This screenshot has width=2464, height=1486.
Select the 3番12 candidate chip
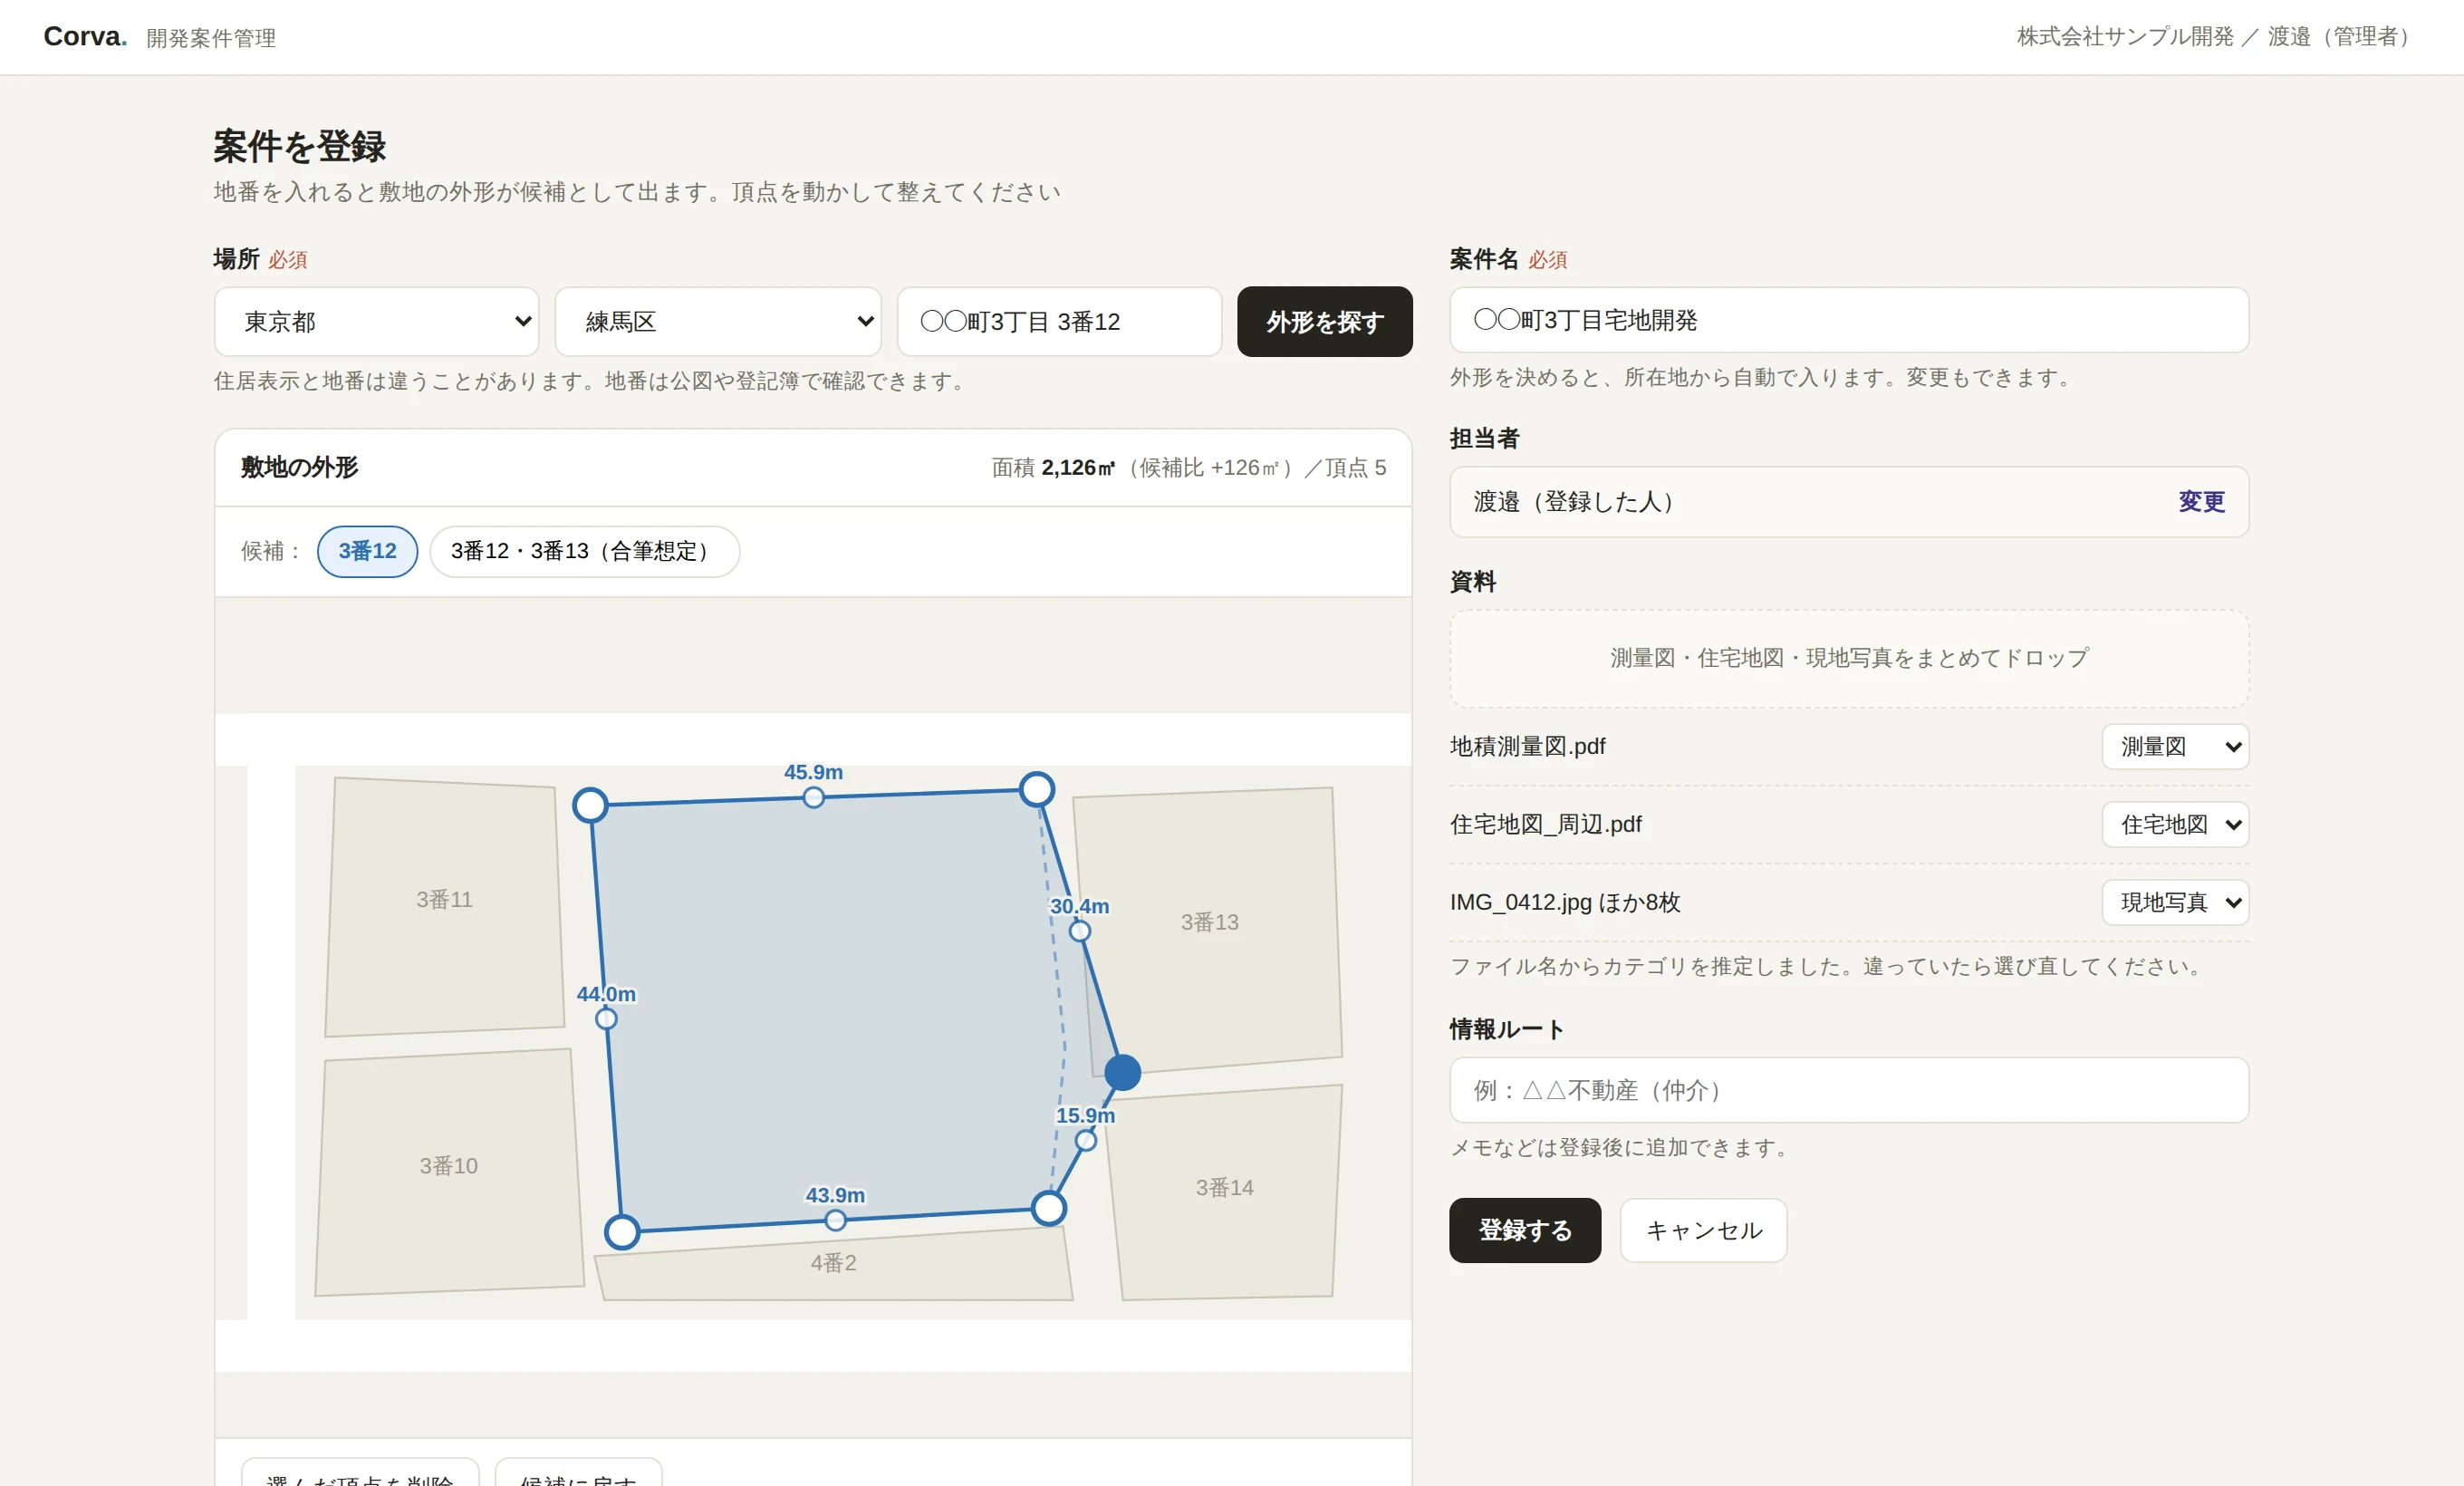tap(367, 551)
